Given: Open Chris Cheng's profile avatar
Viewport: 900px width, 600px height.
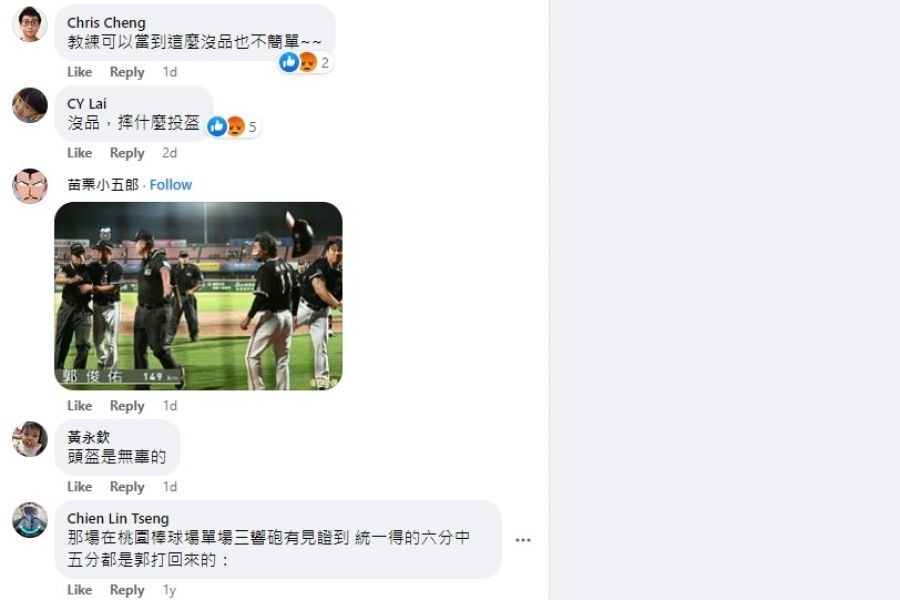Looking at the screenshot, I should point(30,24).
